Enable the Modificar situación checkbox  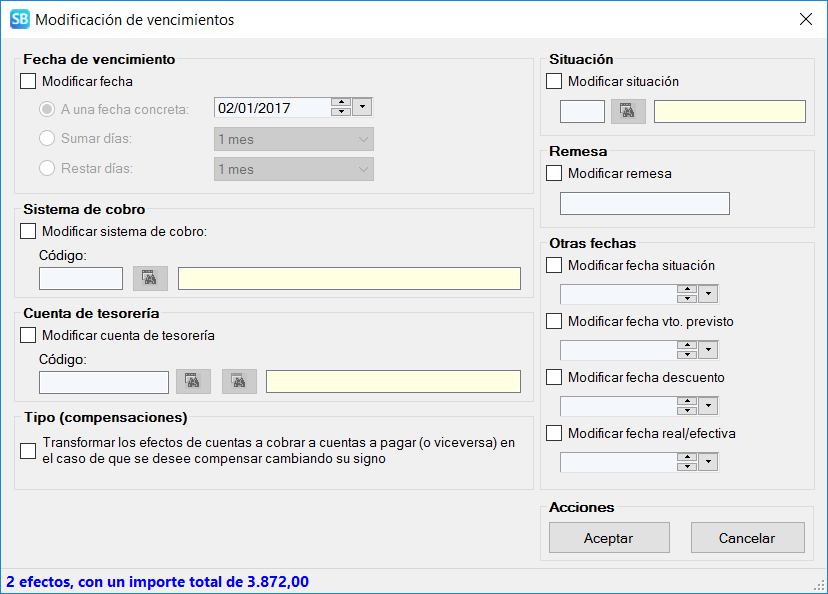[554, 82]
